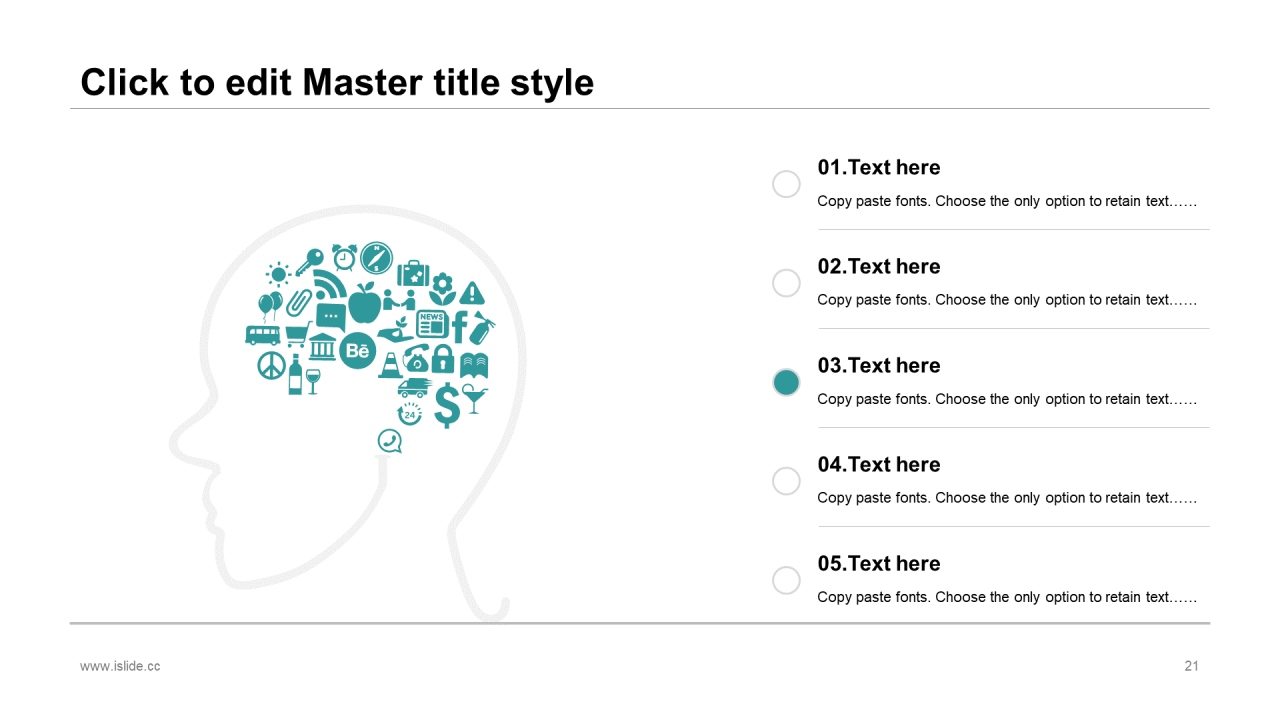Select the radio circle beside 05.Text here

[x=787, y=580]
